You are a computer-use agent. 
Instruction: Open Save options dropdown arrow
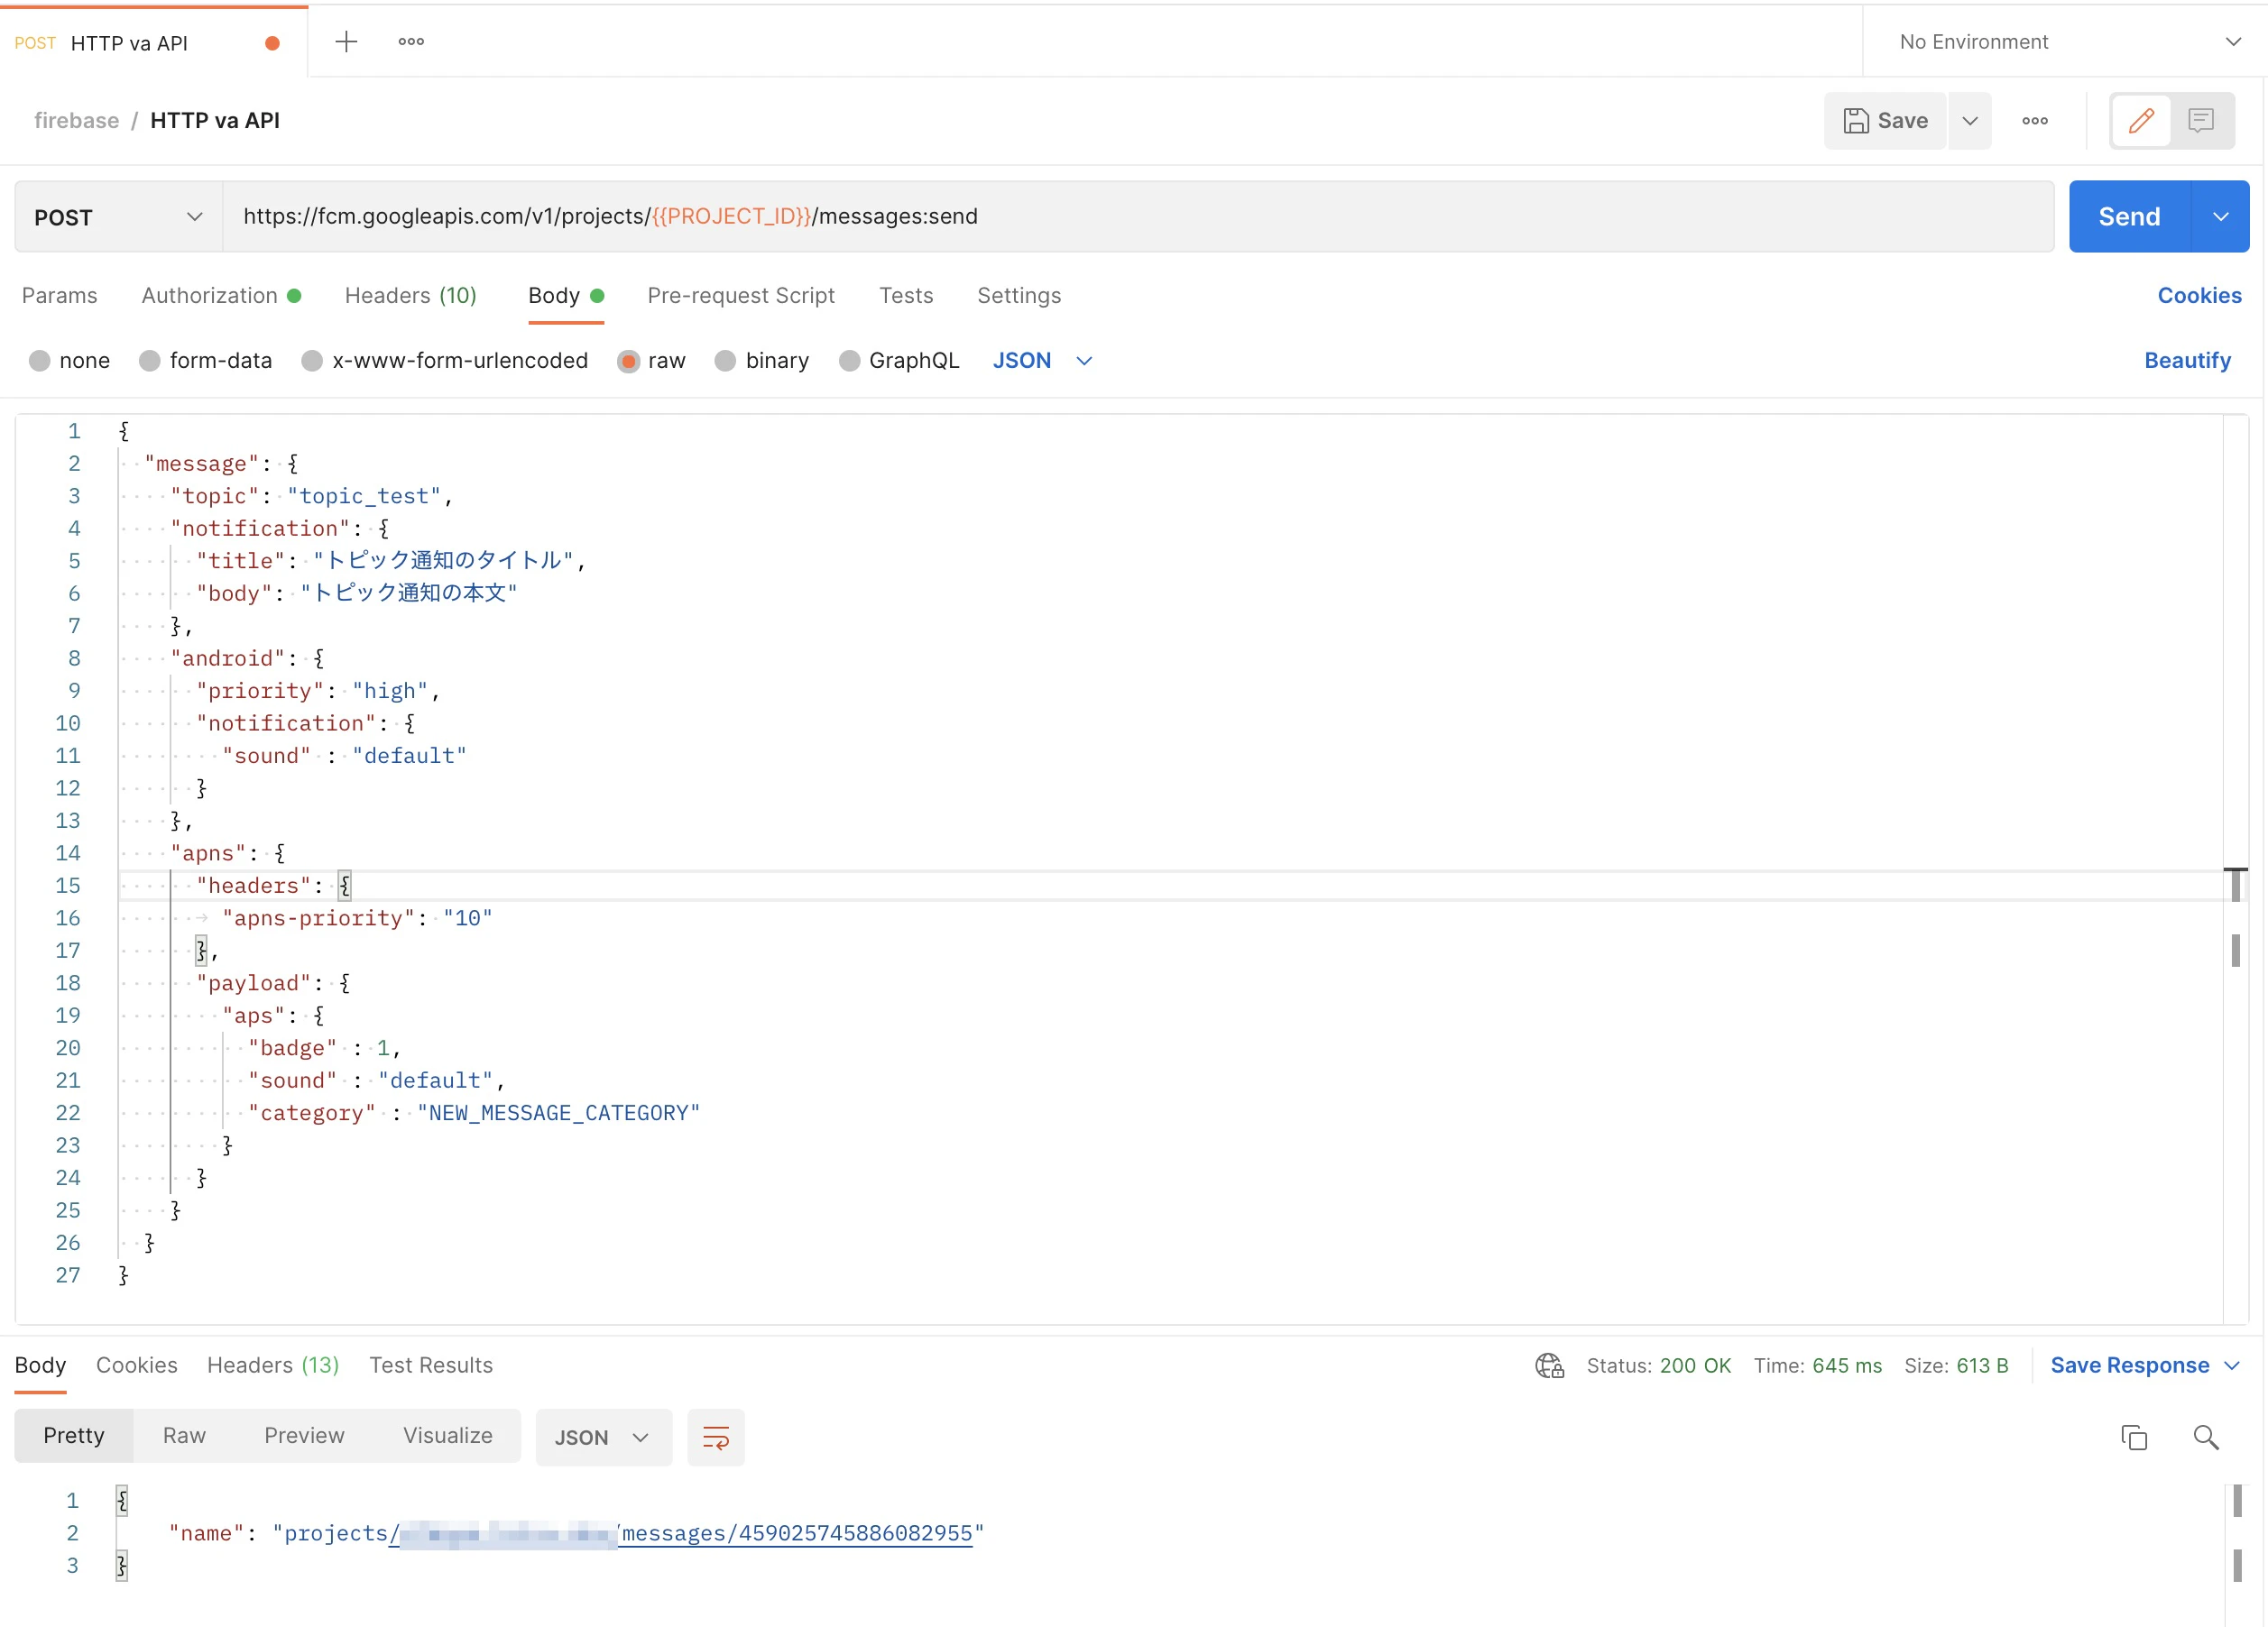point(1970,121)
